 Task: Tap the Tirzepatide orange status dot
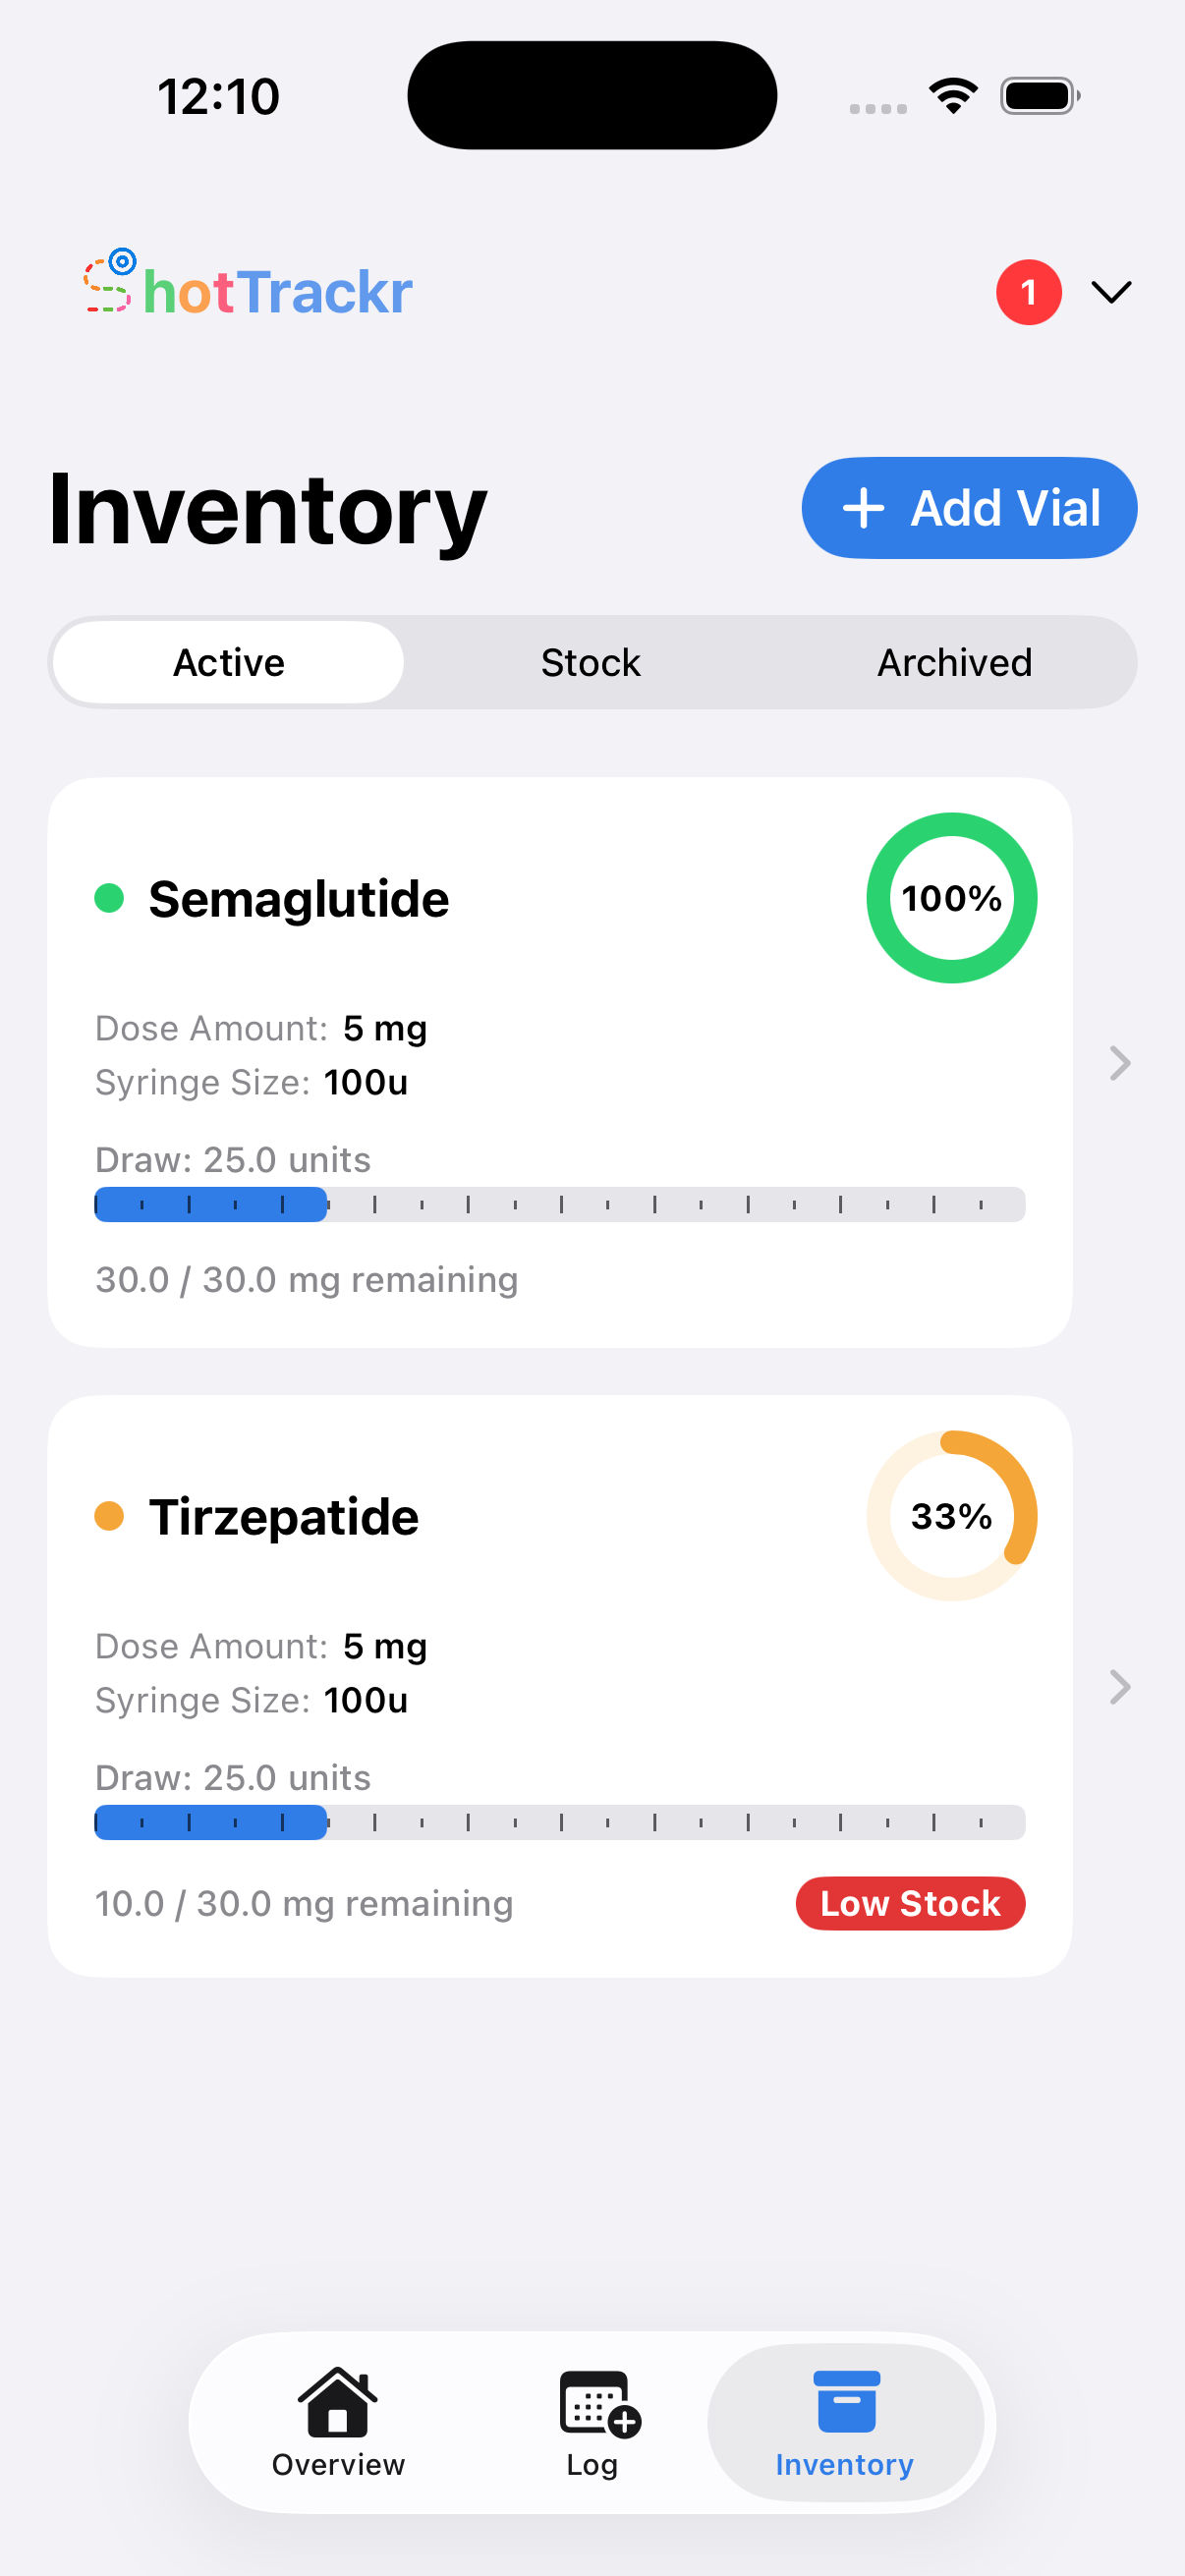(x=109, y=1516)
